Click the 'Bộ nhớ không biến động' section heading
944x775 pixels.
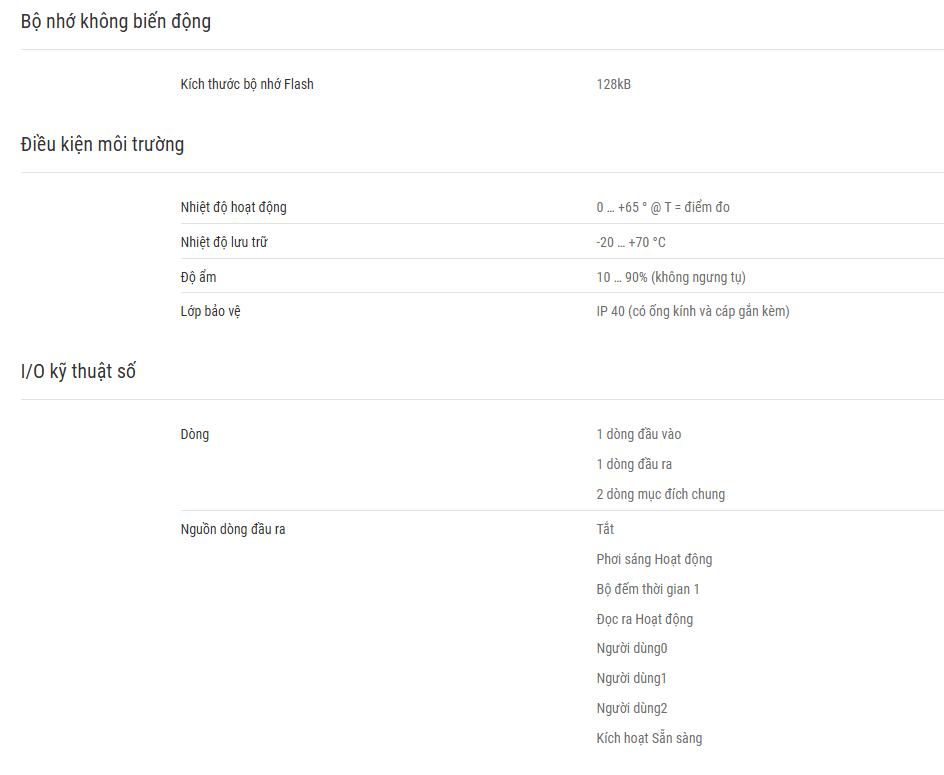(116, 22)
